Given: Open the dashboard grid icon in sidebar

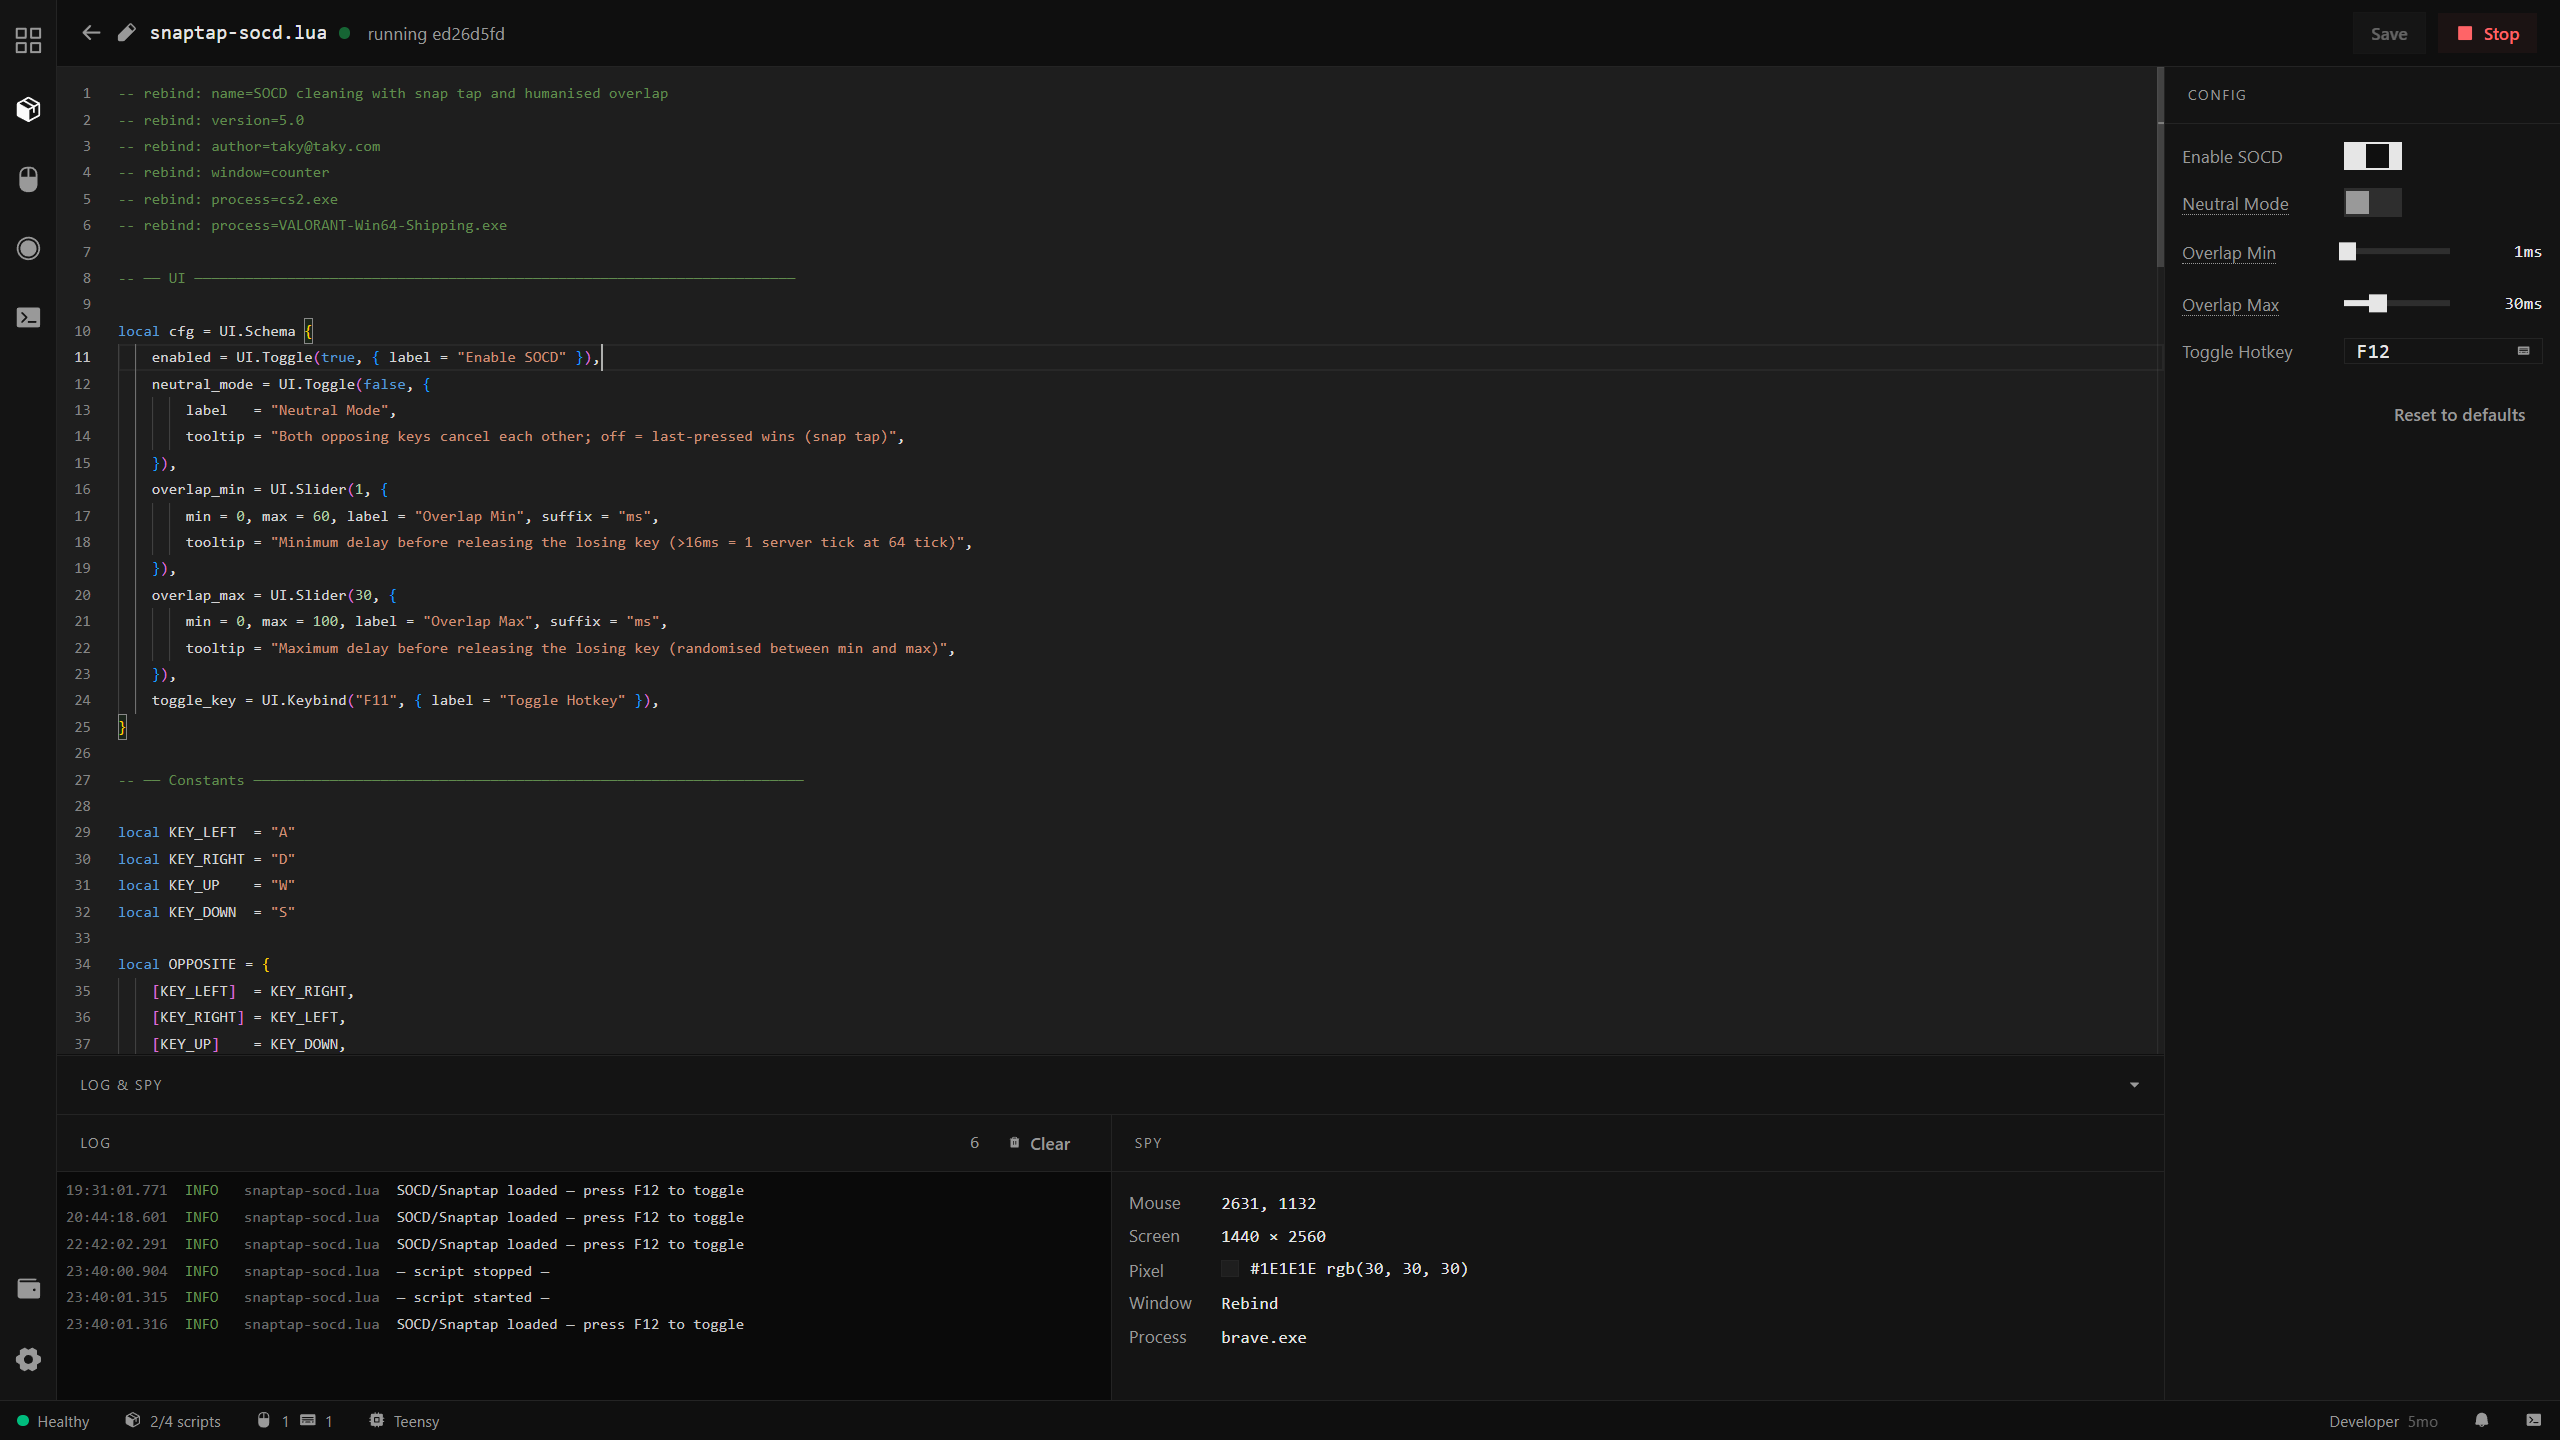Looking at the screenshot, I should click(28, 40).
